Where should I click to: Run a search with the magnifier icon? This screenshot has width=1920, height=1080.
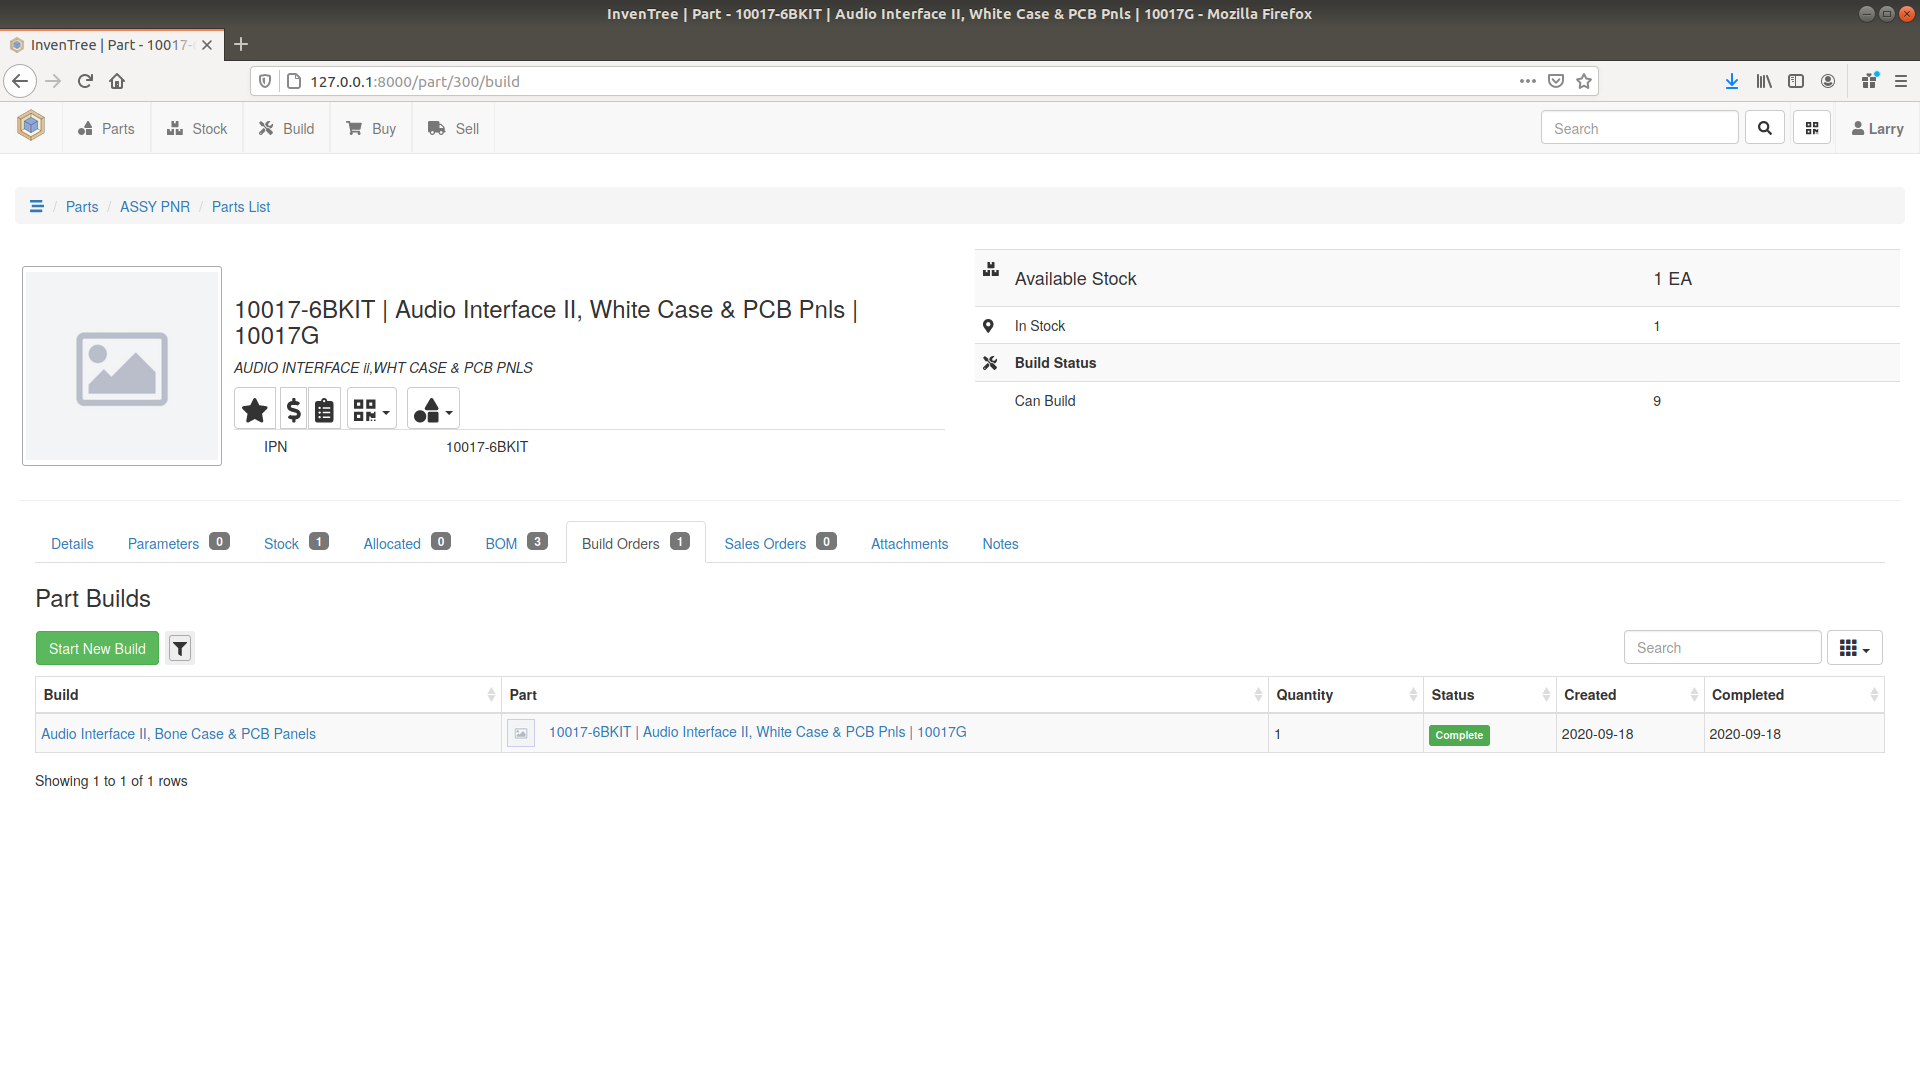[x=1764, y=127]
